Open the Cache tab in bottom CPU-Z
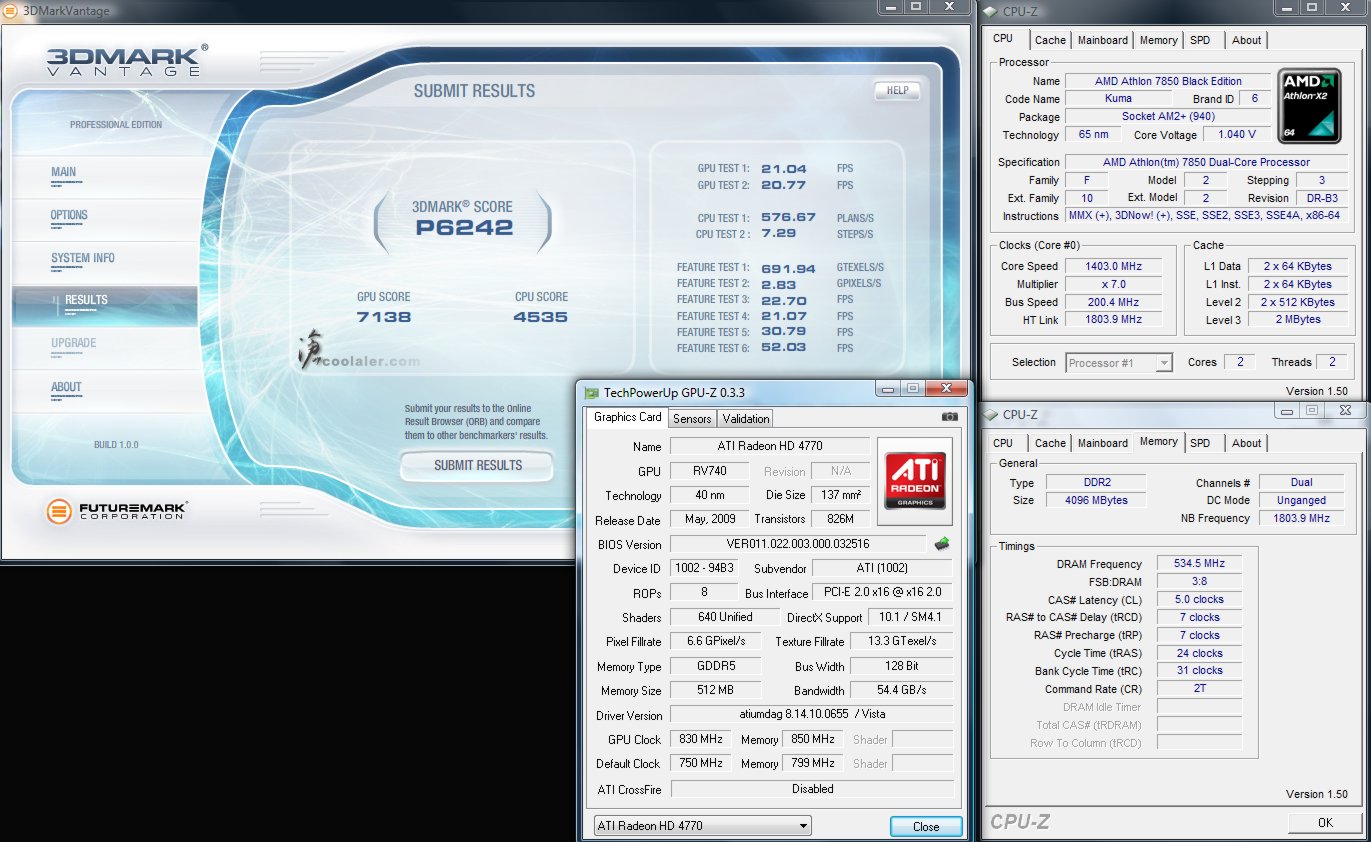 [x=1050, y=443]
